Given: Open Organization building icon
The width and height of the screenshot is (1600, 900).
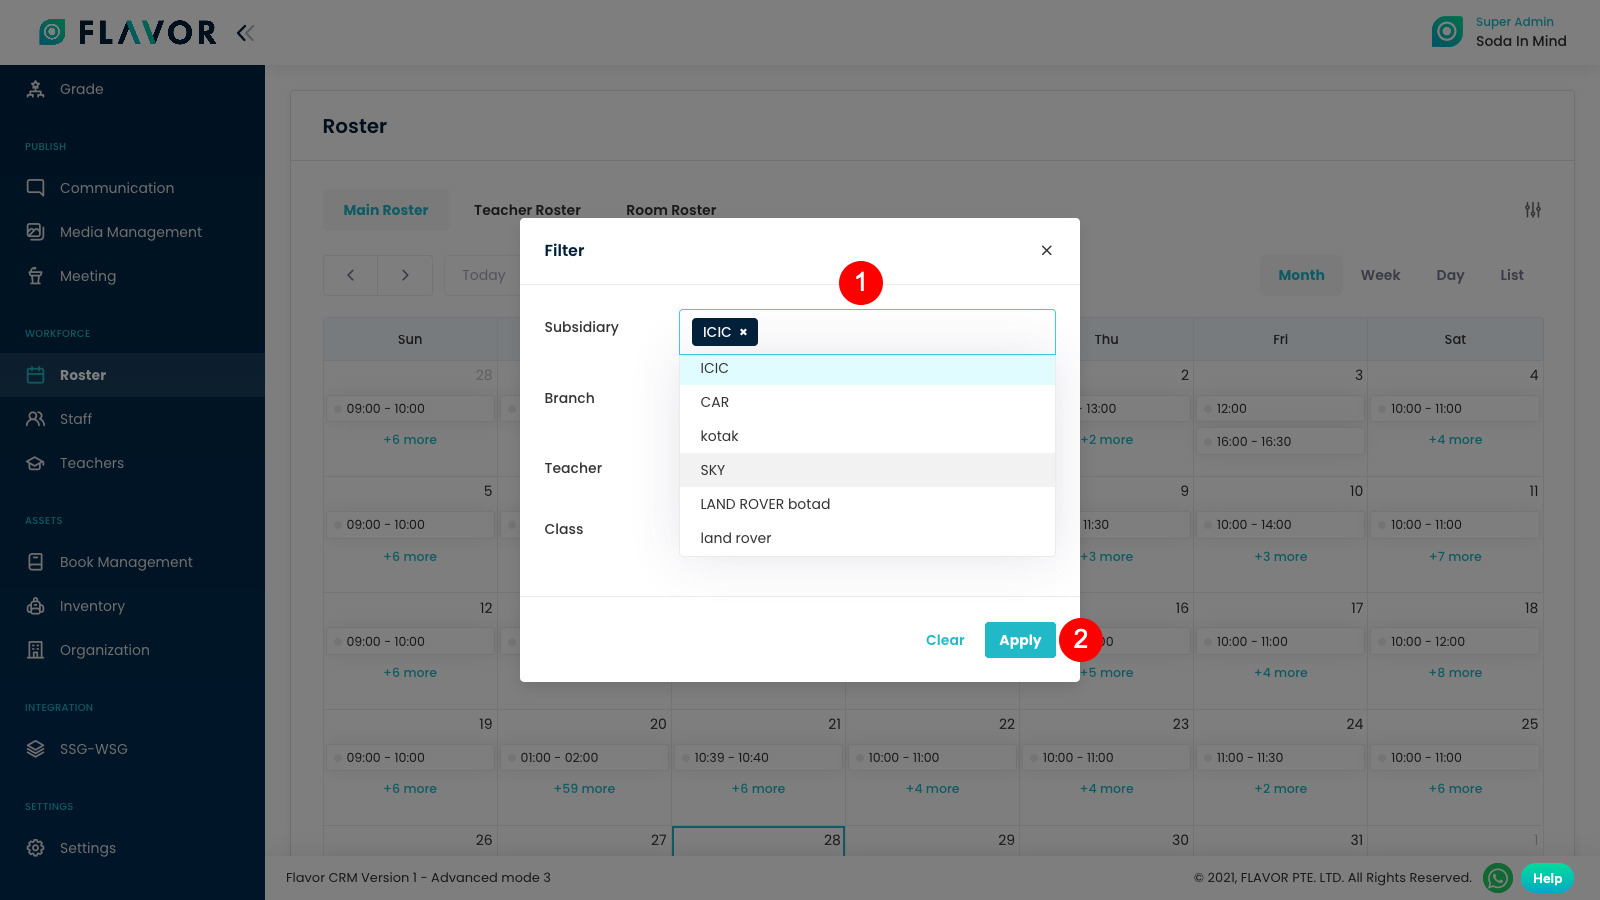Looking at the screenshot, I should pyautogui.click(x=36, y=650).
